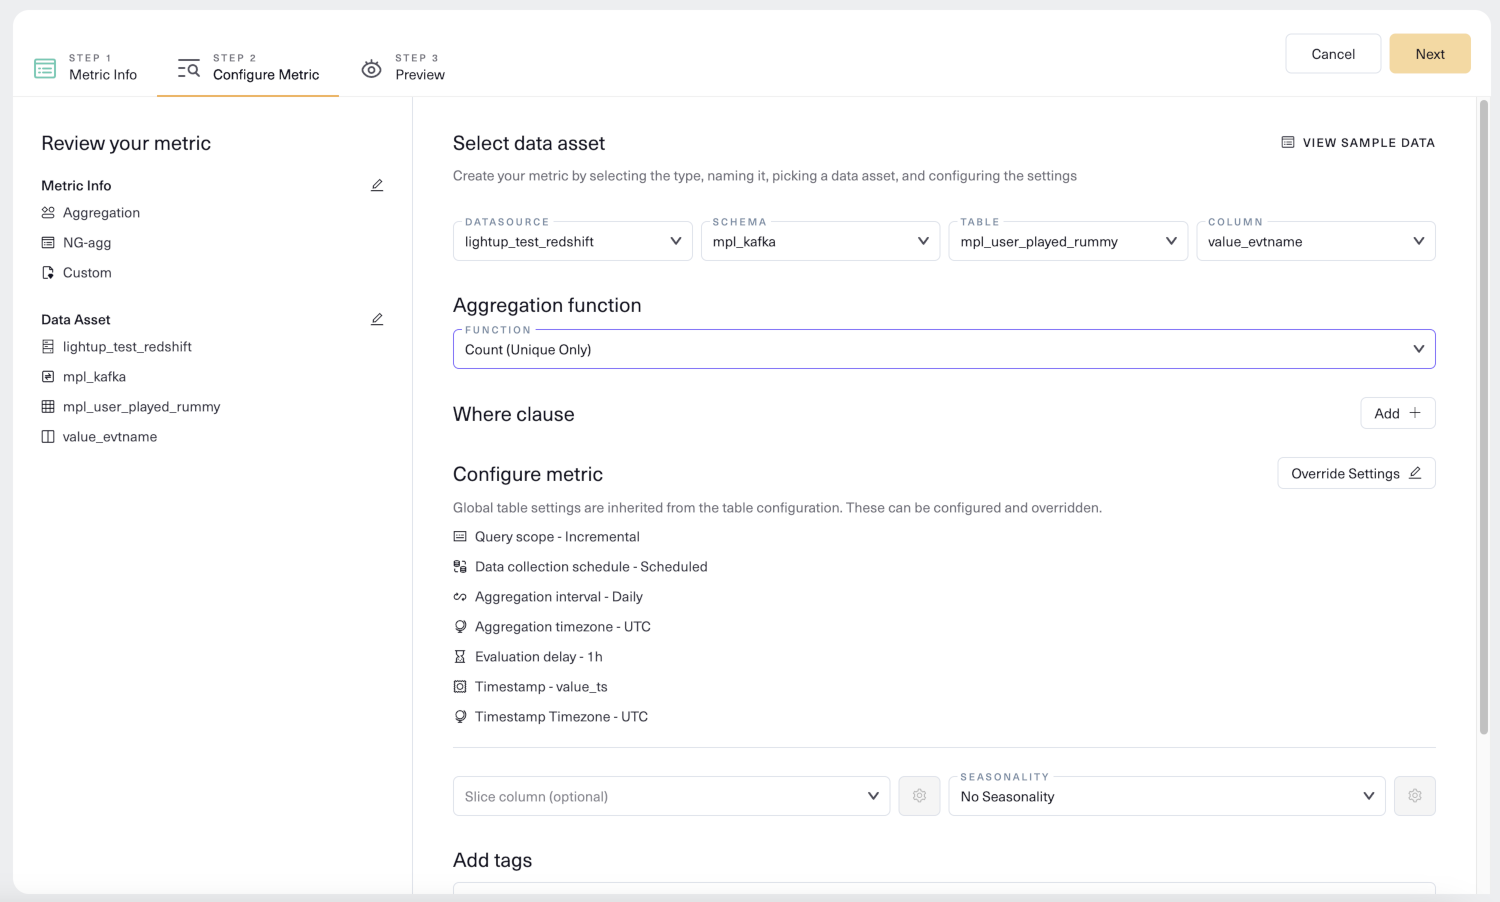Viewport: 1500px width, 902px height.
Task: Open the Column dropdown value_evtname
Action: point(1315,242)
